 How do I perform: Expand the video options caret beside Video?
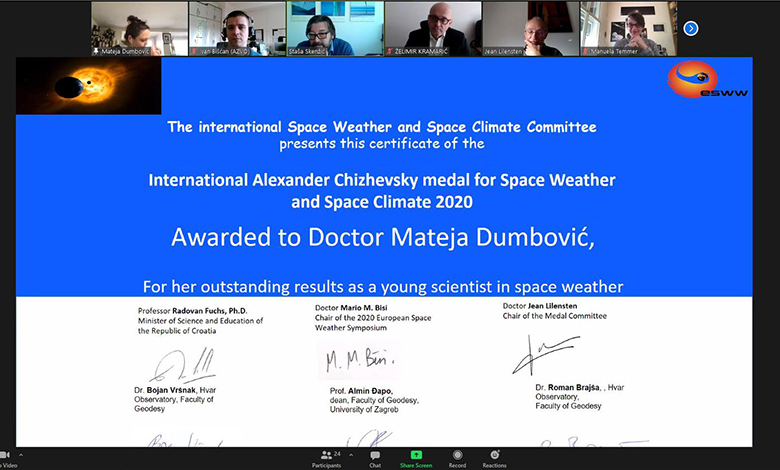tap(21, 455)
